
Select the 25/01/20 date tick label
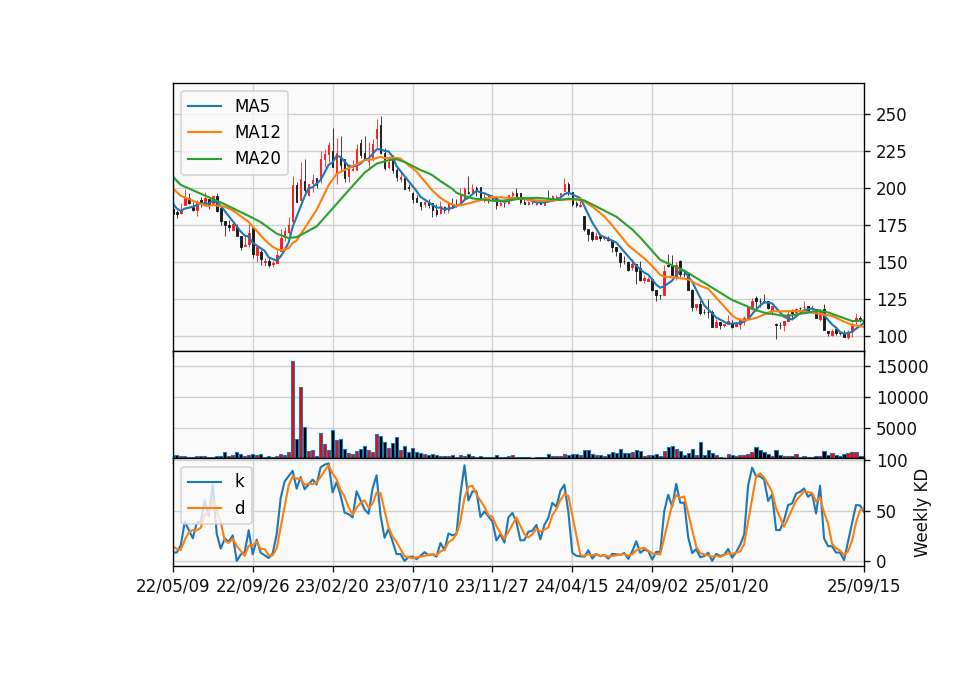click(732, 586)
